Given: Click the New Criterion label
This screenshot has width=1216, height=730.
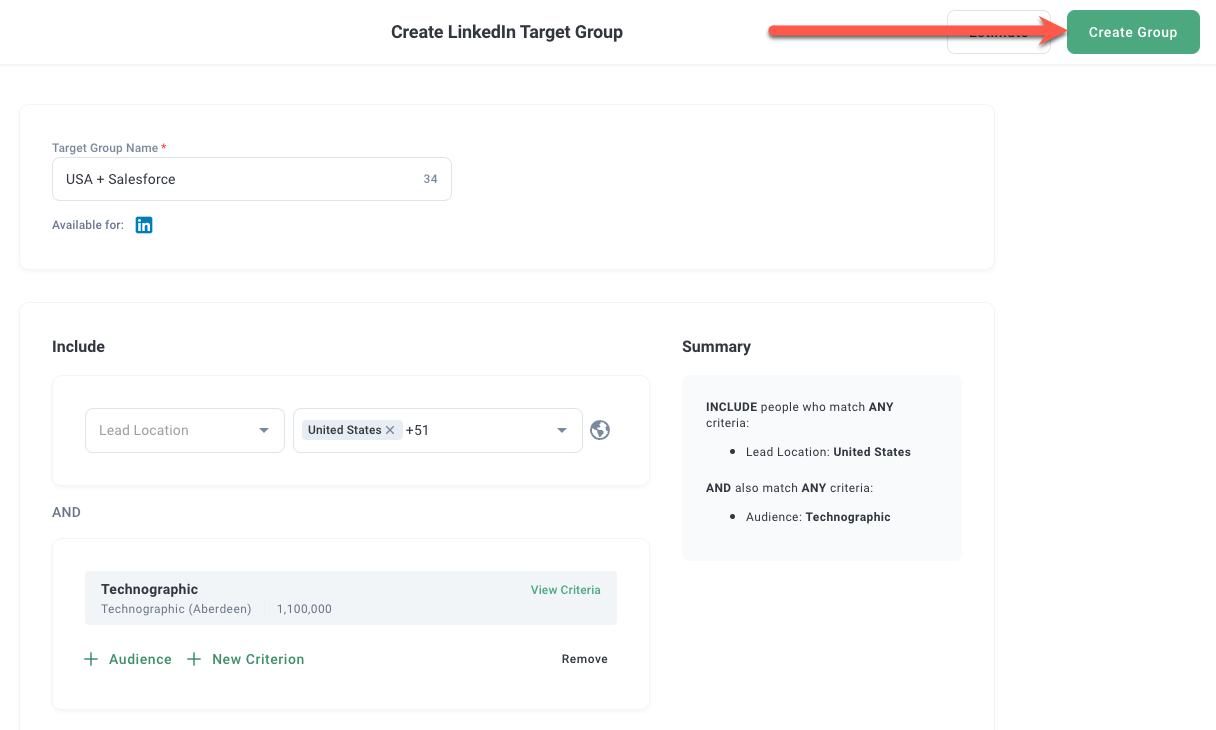Looking at the screenshot, I should pyautogui.click(x=258, y=659).
